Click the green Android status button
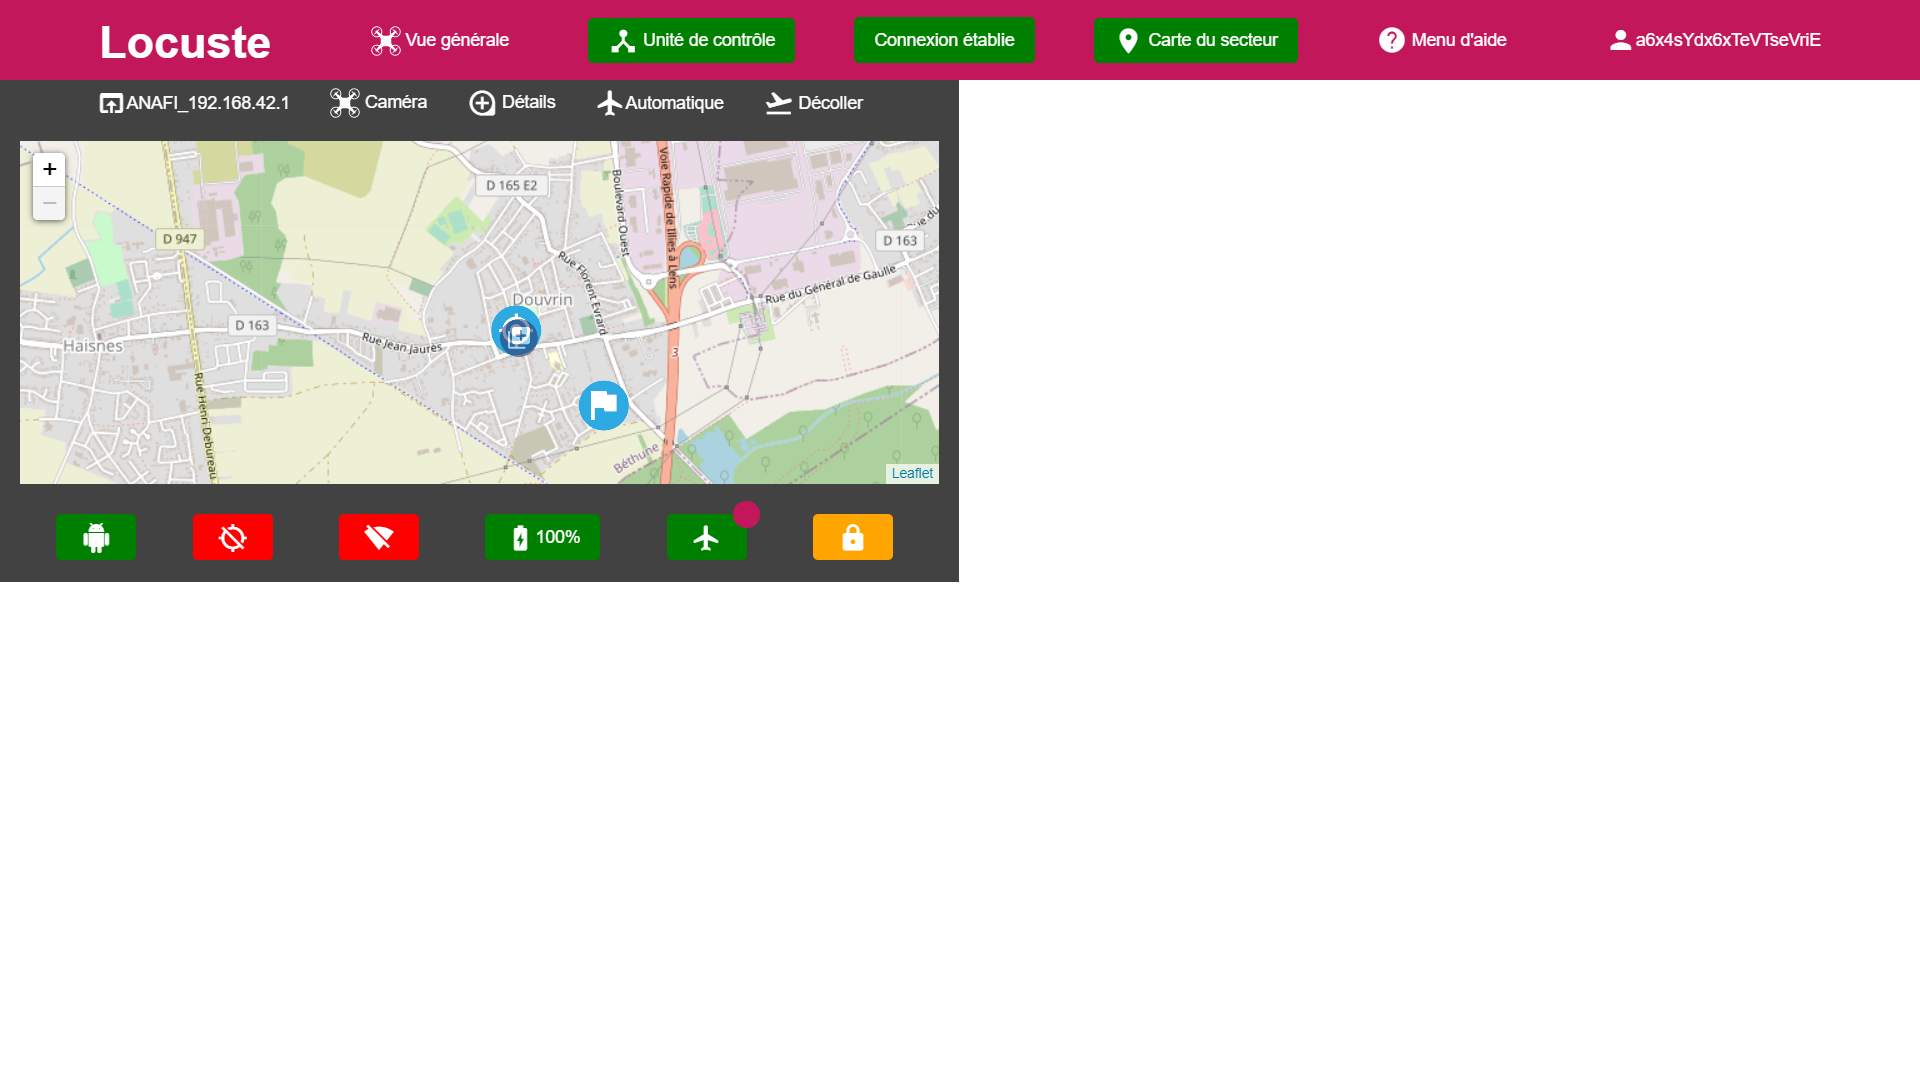Screen dimensions: 1920x1079 (96, 537)
